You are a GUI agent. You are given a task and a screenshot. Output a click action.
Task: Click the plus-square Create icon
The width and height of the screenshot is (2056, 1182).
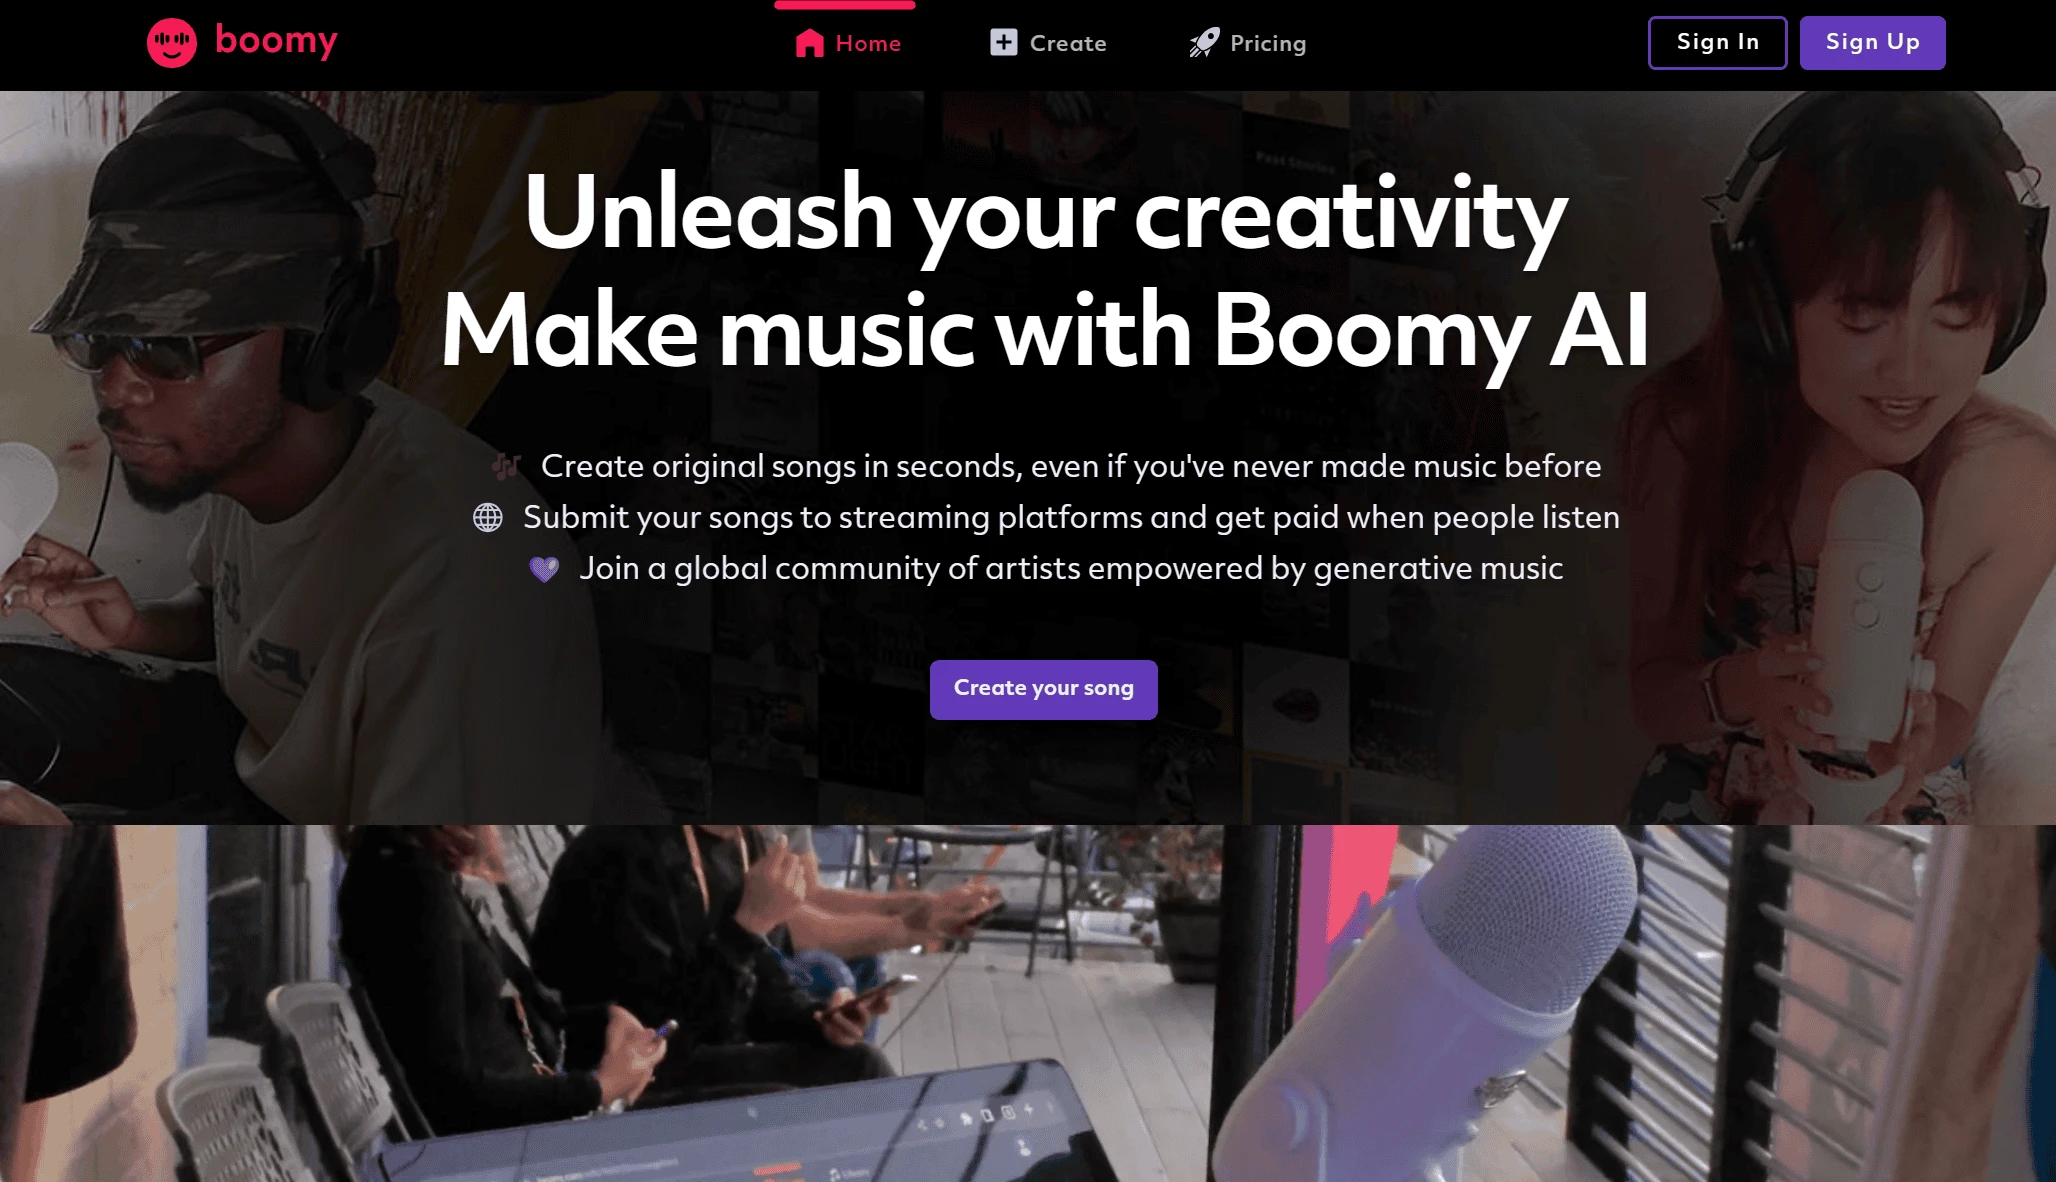[1003, 42]
